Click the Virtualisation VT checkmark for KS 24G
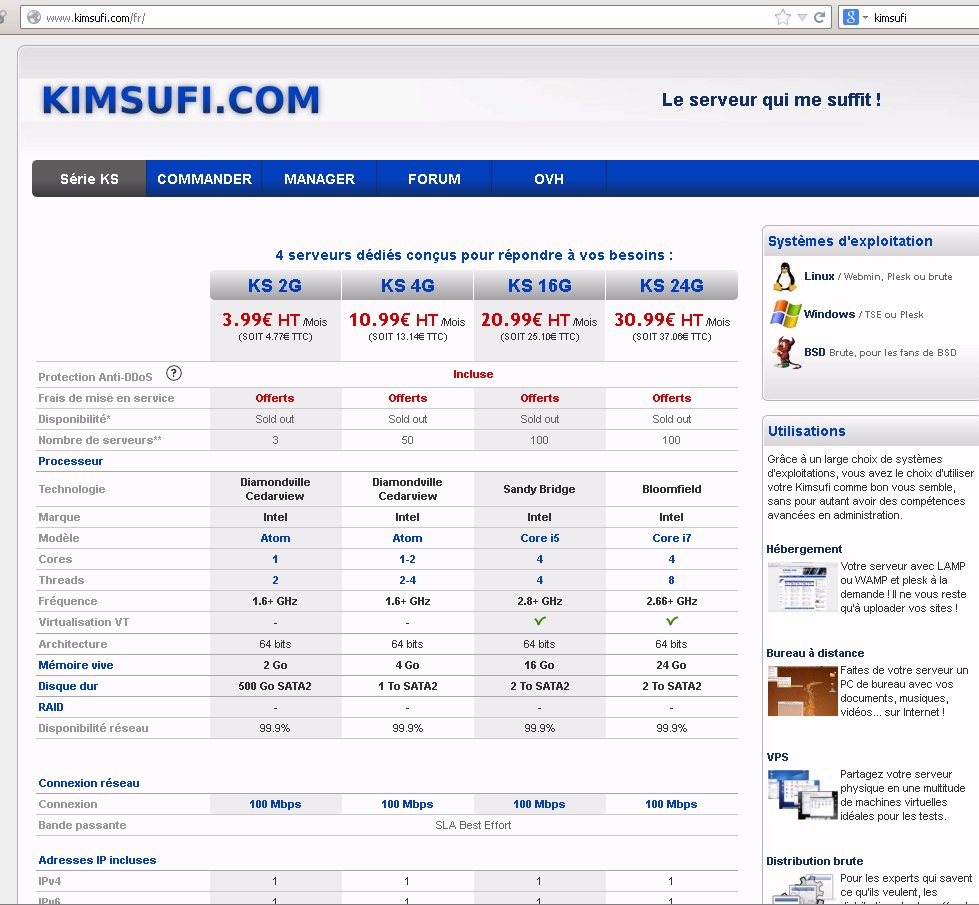The height and width of the screenshot is (905, 979). 672,621
